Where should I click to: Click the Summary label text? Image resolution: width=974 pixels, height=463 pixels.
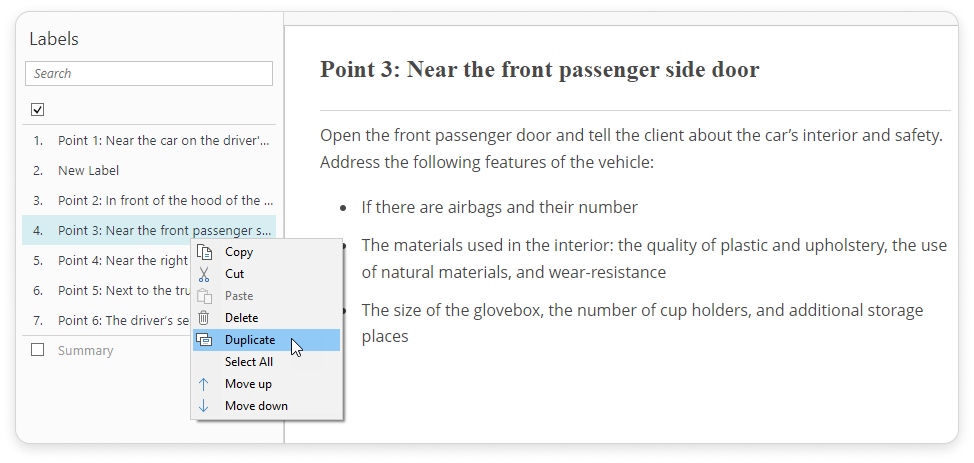coord(85,350)
